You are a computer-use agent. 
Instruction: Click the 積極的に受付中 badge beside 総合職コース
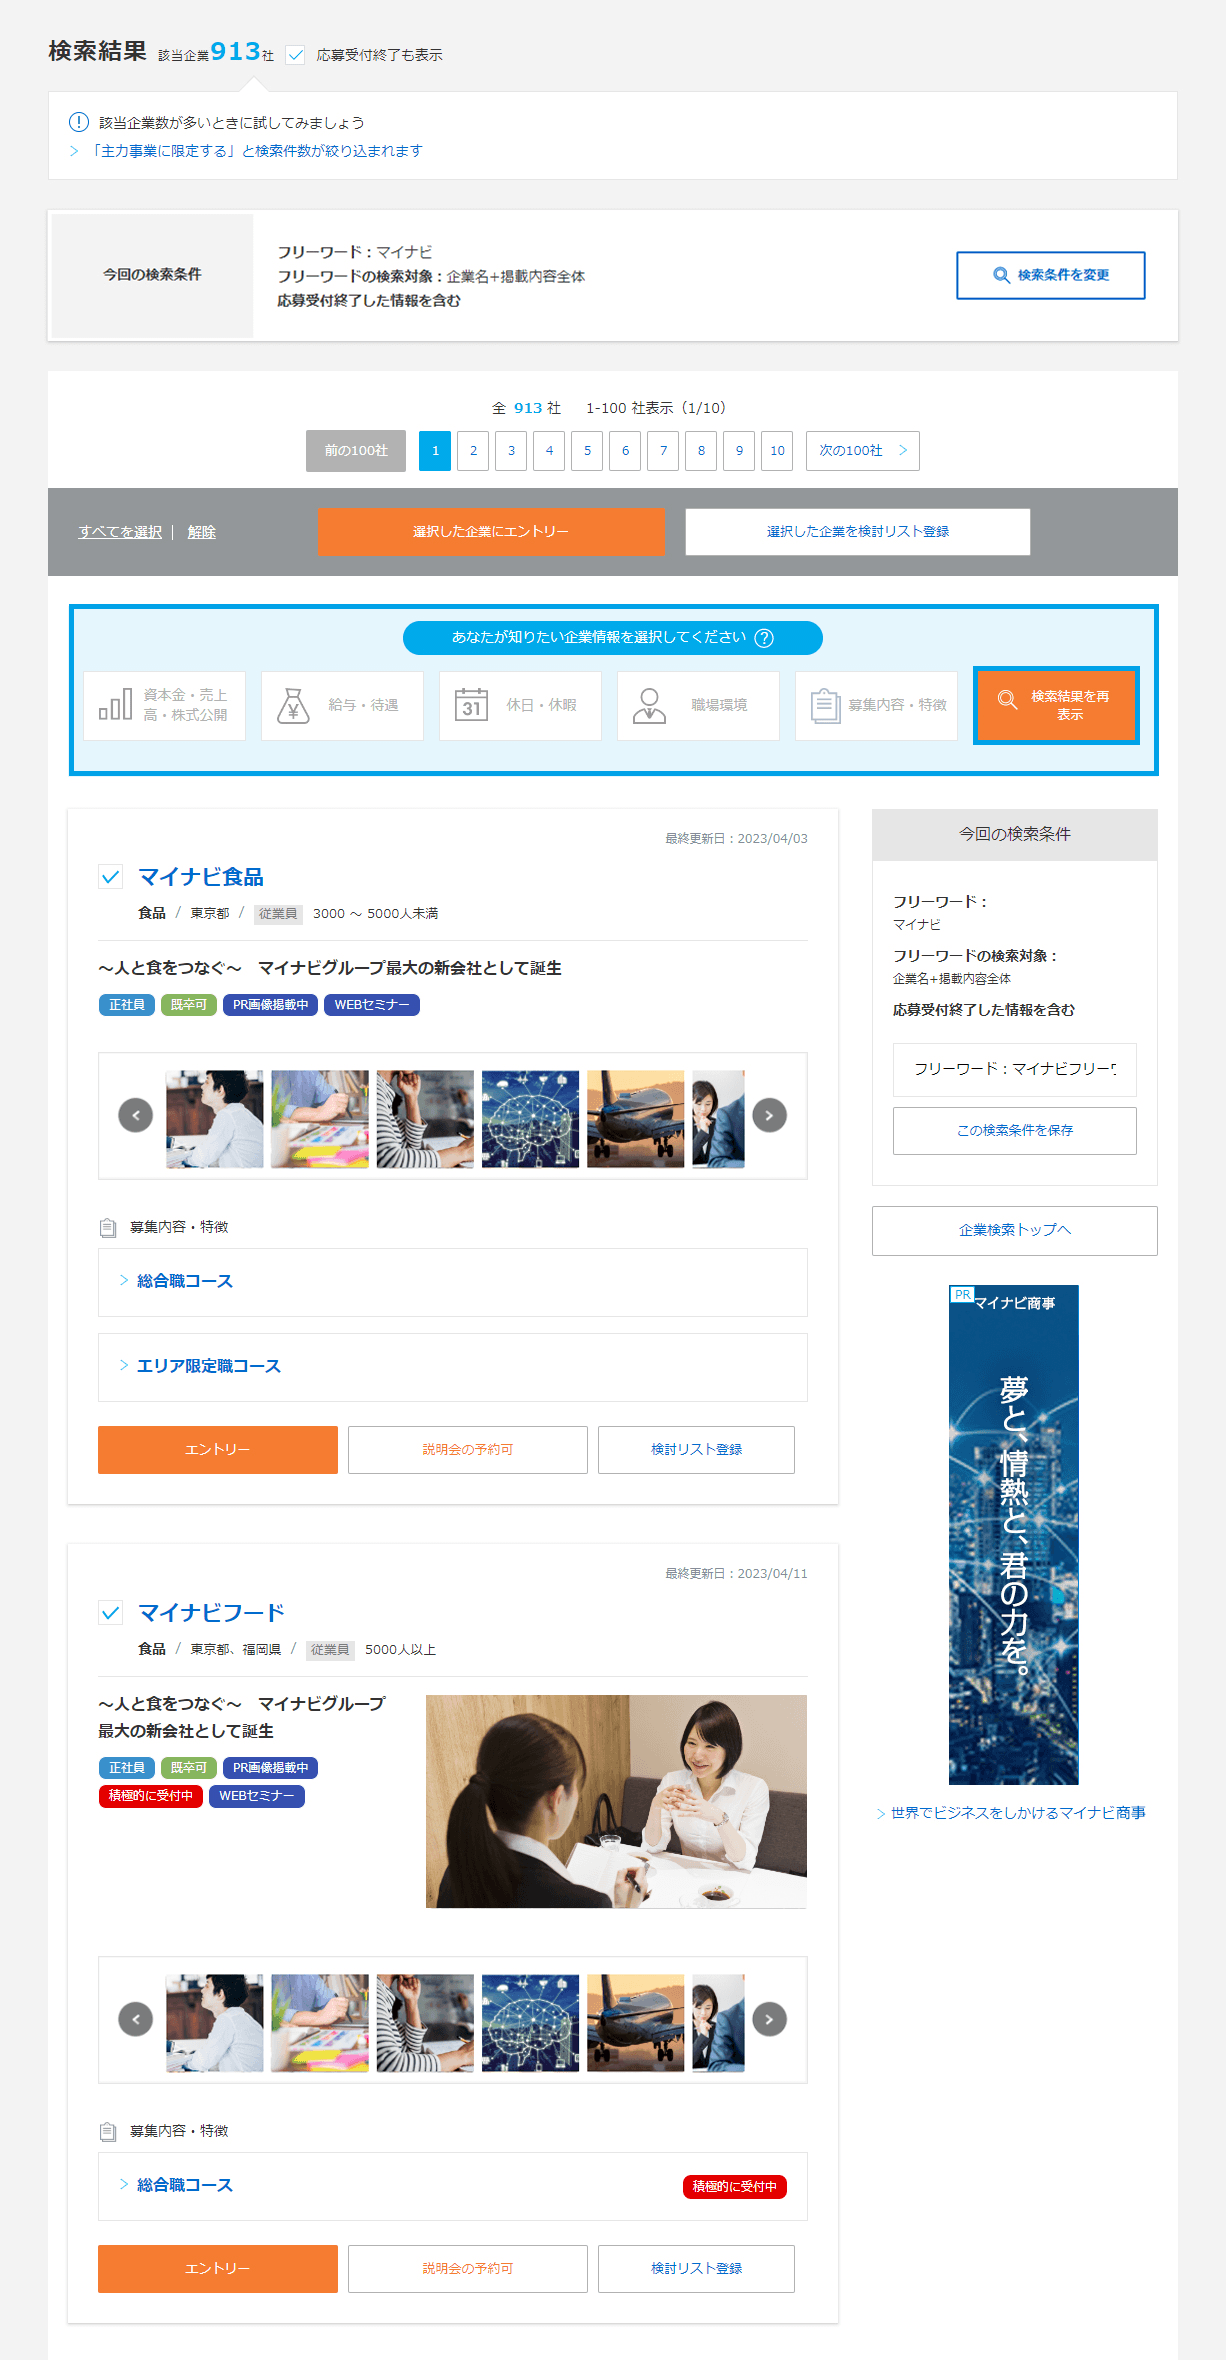735,2187
